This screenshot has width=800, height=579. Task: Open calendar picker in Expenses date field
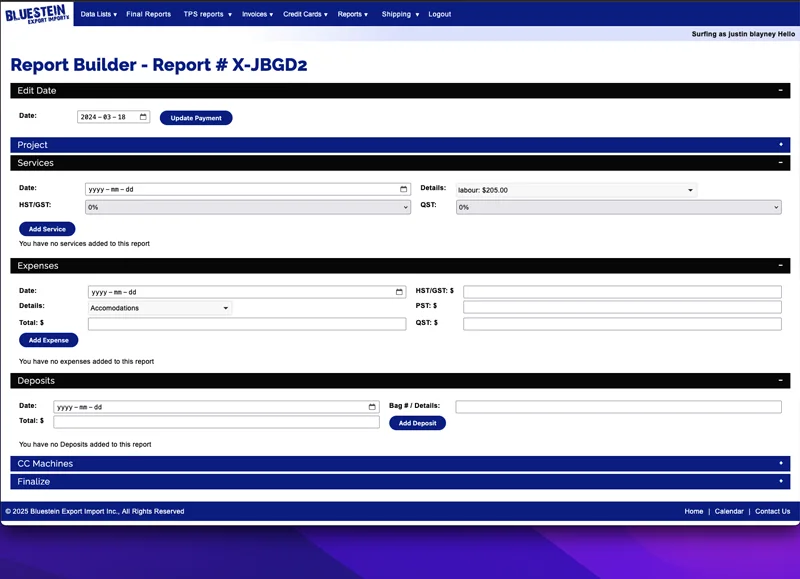399,292
